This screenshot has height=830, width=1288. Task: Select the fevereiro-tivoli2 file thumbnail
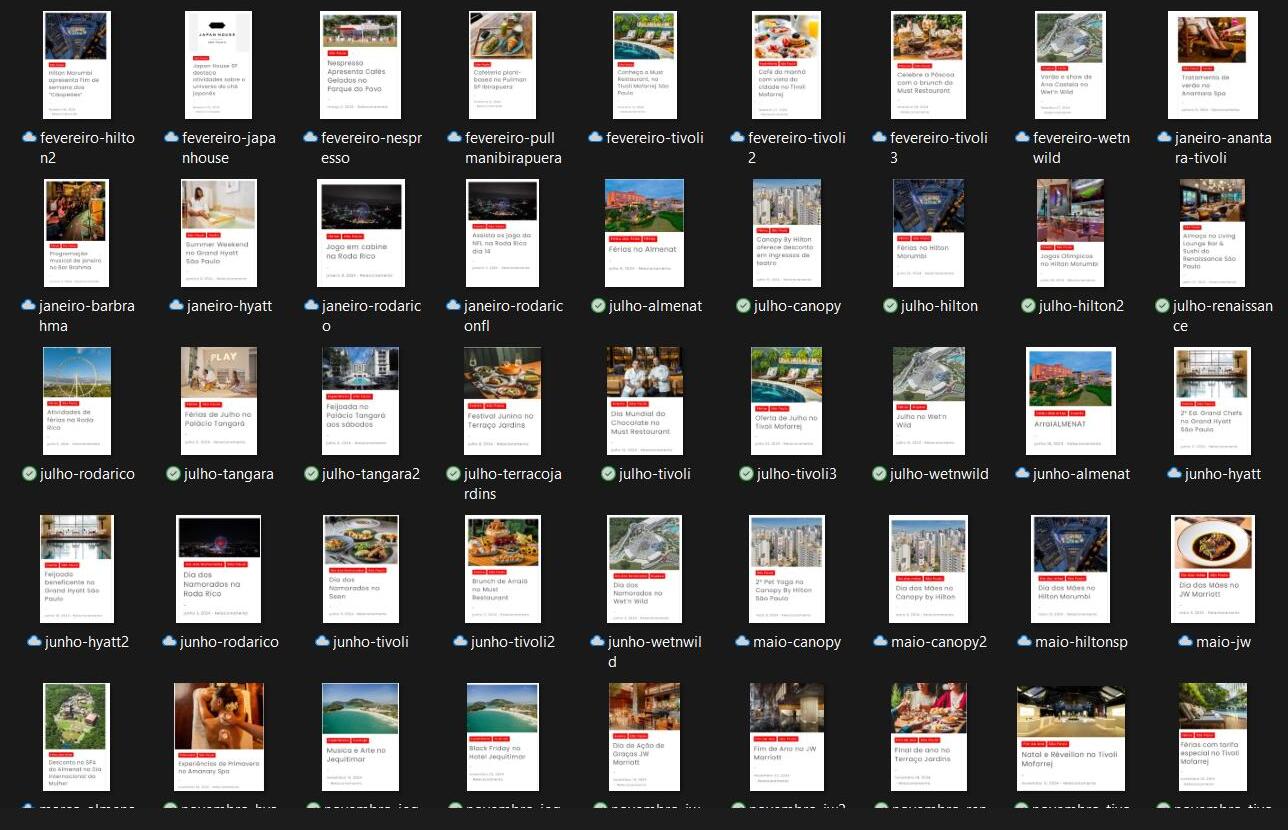786,65
